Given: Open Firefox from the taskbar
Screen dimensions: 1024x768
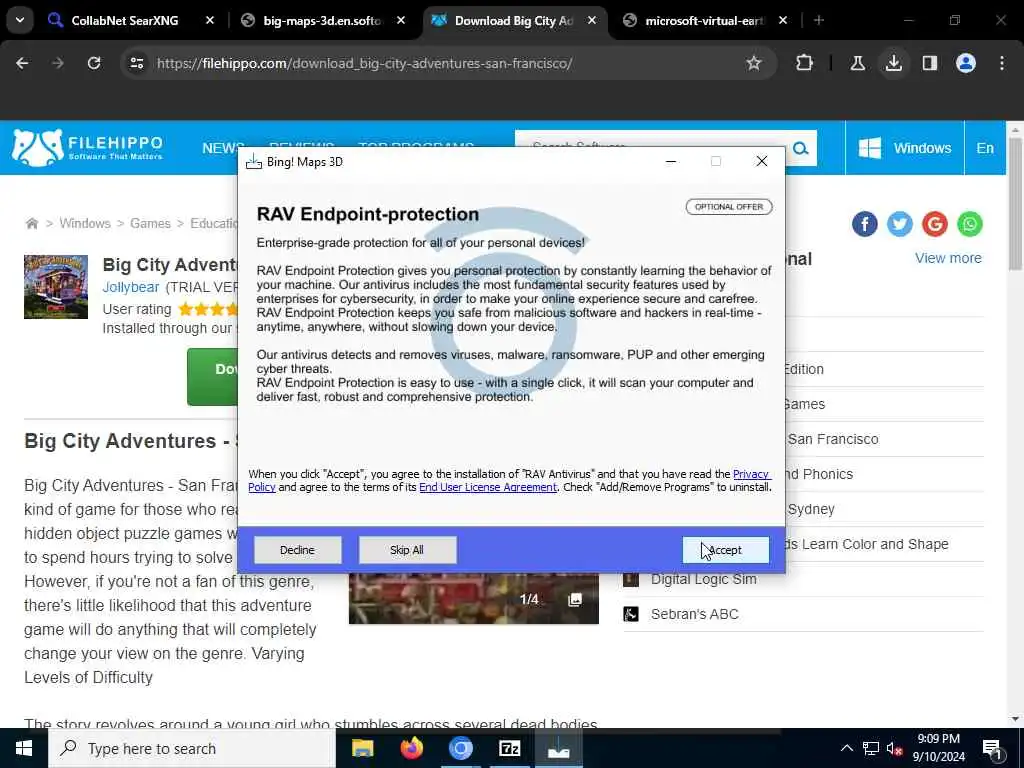Looking at the screenshot, I should click(411, 748).
